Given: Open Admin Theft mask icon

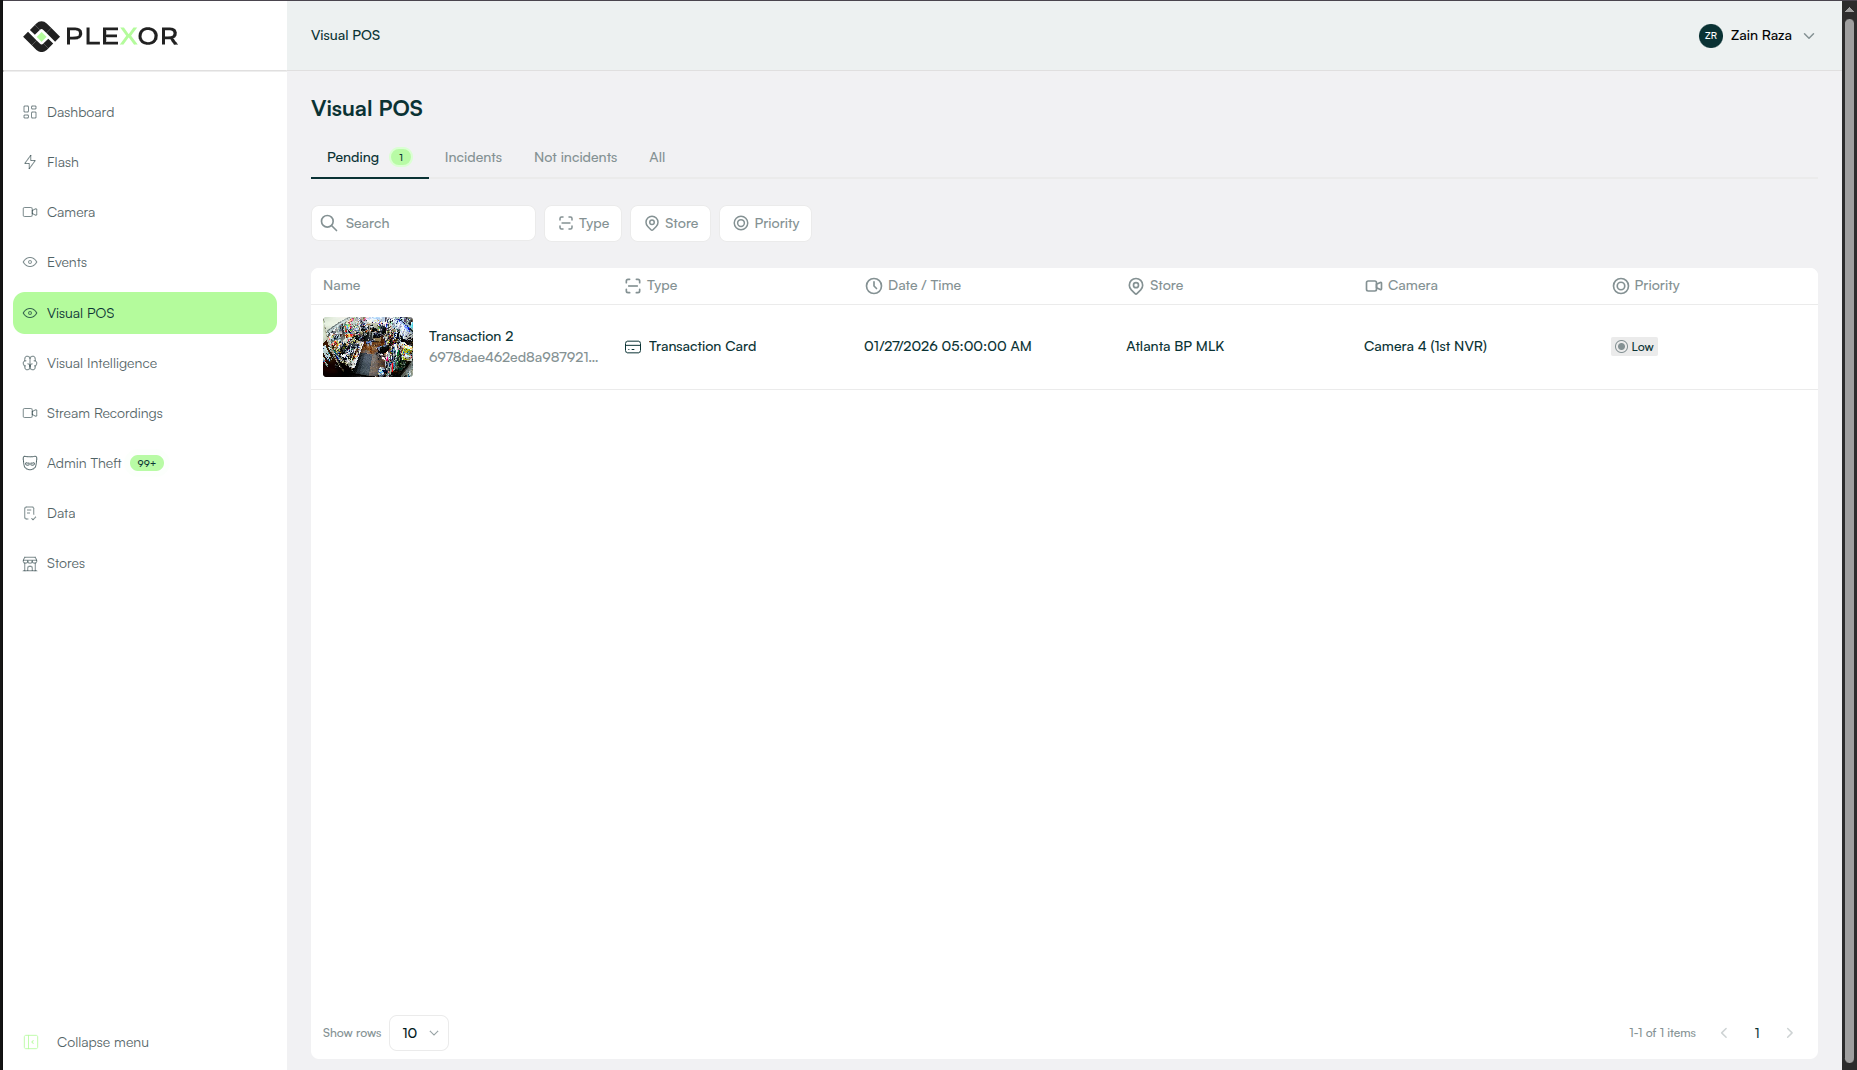Looking at the screenshot, I should pyautogui.click(x=30, y=463).
